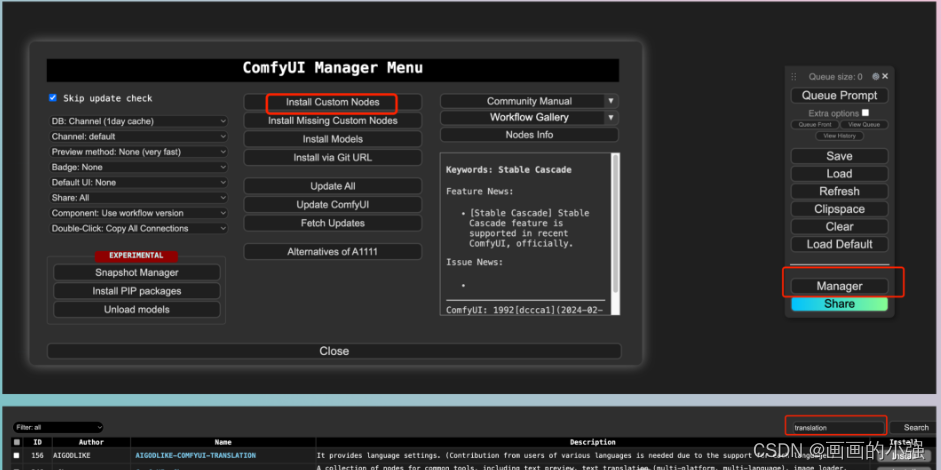Enable the Extra options checkbox
Image resolution: width=941 pixels, height=470 pixels.
point(865,112)
